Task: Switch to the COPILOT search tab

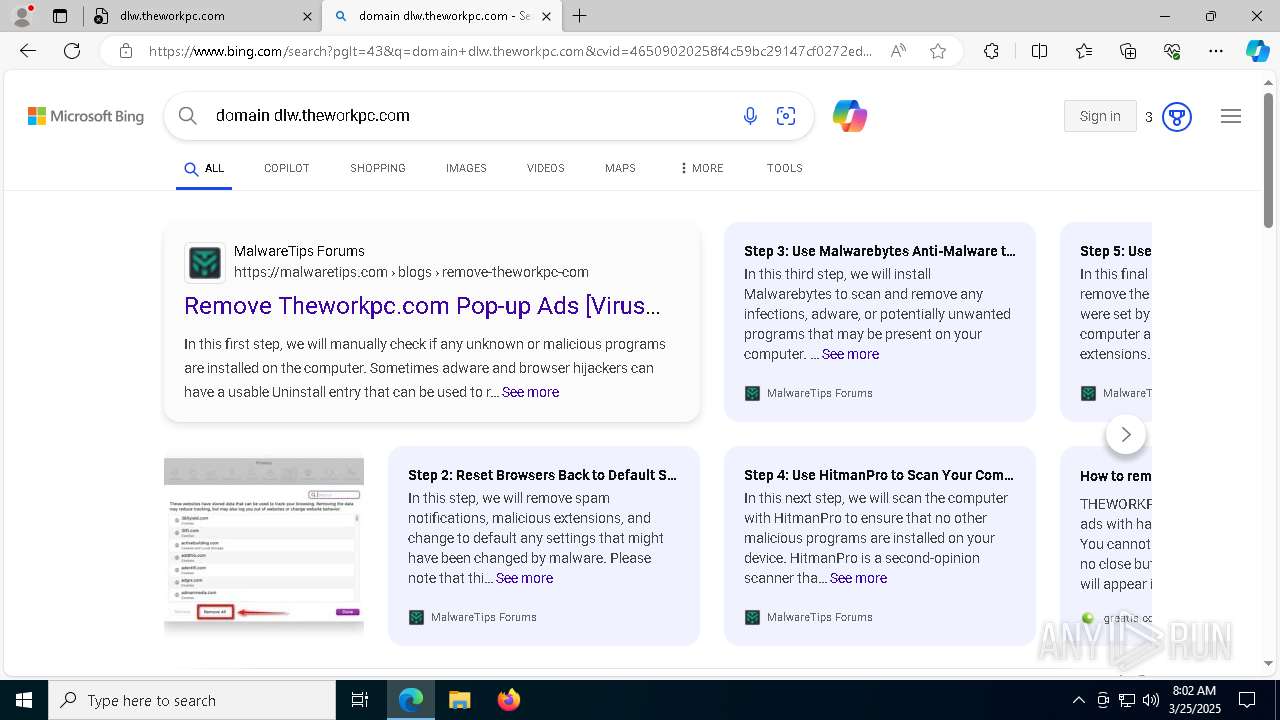Action: click(287, 168)
